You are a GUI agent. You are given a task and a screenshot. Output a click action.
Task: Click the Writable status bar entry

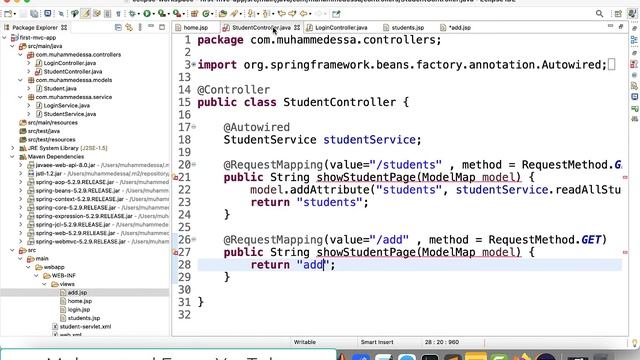(x=304, y=342)
